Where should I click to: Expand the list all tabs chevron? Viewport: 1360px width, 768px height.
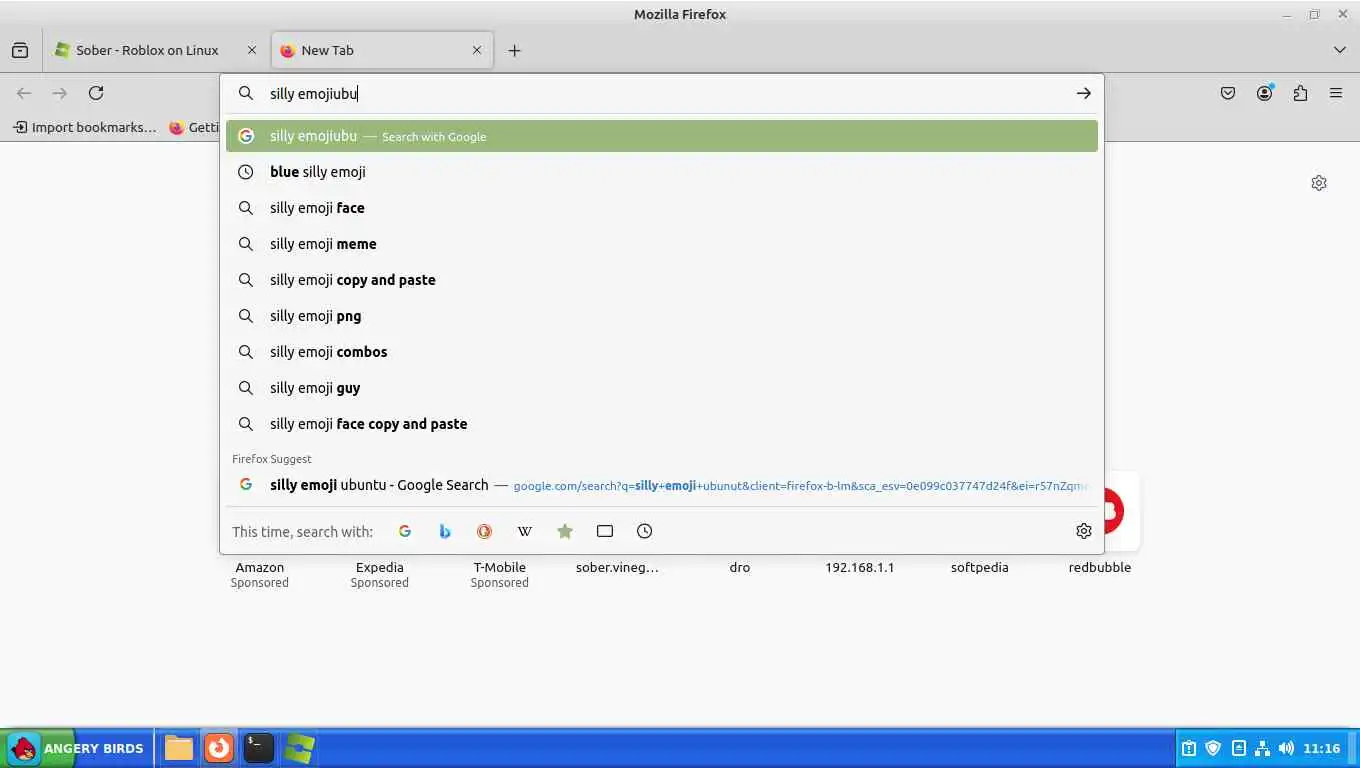tap(1340, 50)
